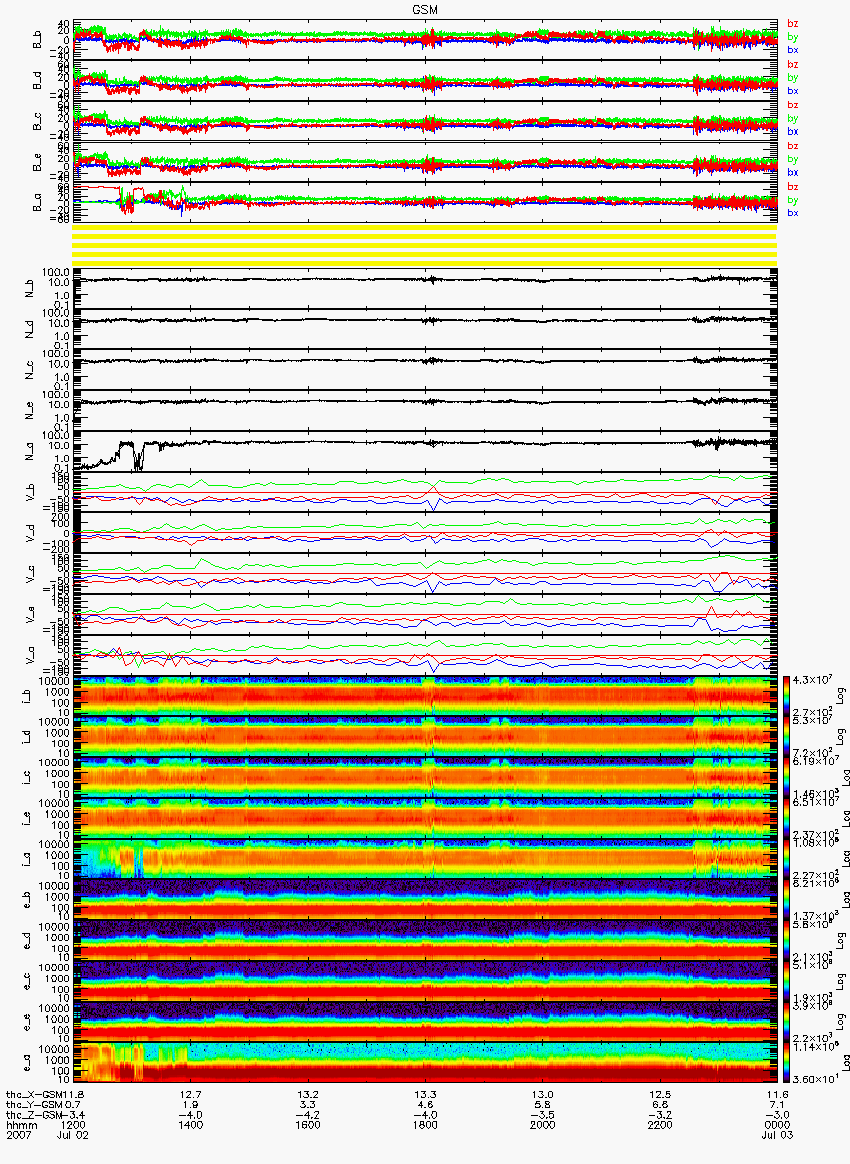Click the N_d density axis label
Image resolution: width=850 pixels, height=1164 pixels.
point(30,329)
